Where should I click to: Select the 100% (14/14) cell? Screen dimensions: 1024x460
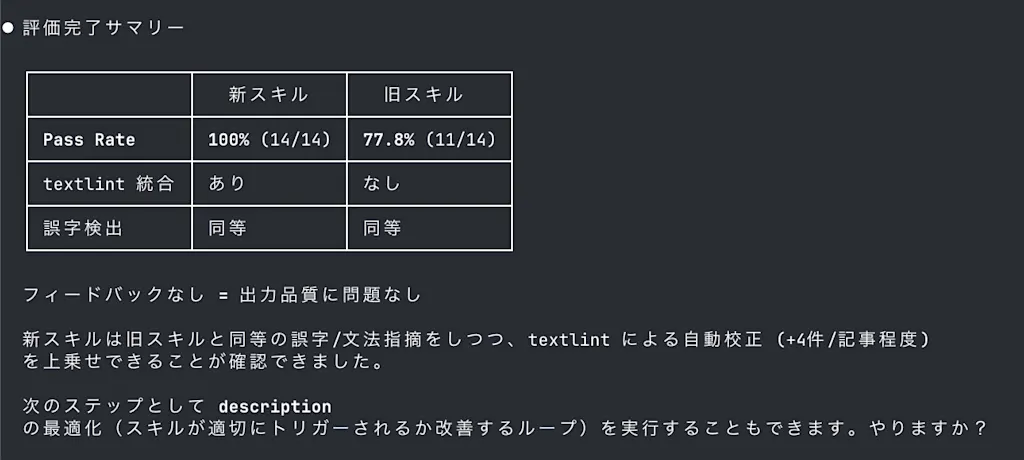pos(269,140)
